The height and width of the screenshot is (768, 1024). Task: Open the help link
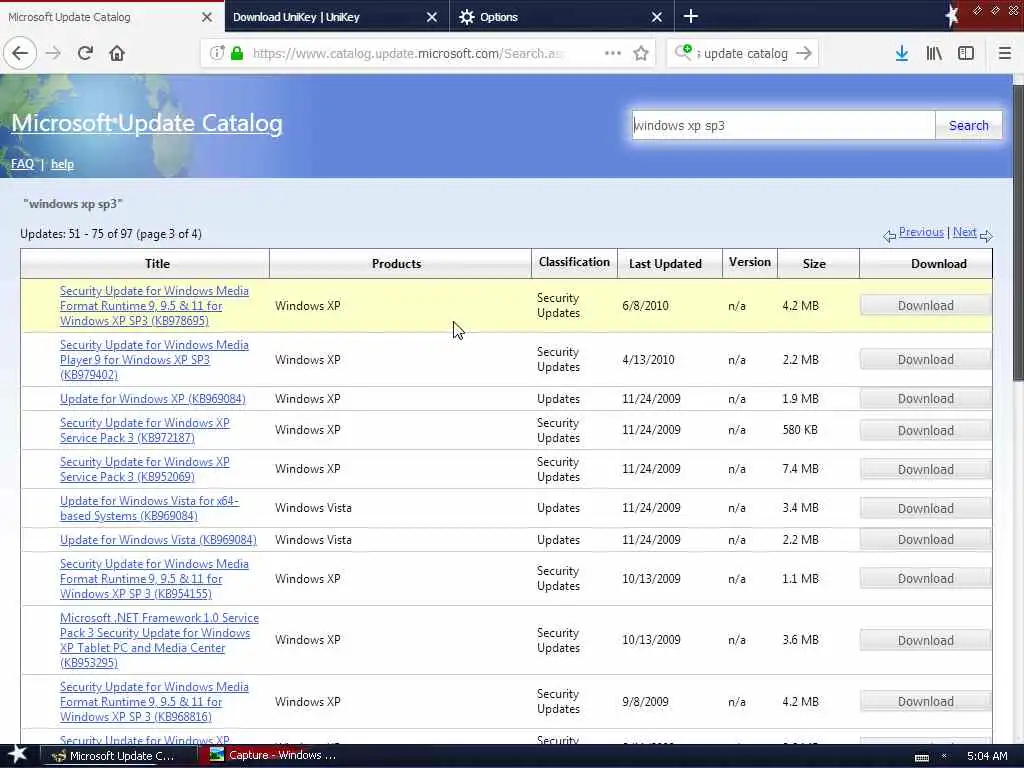62,164
